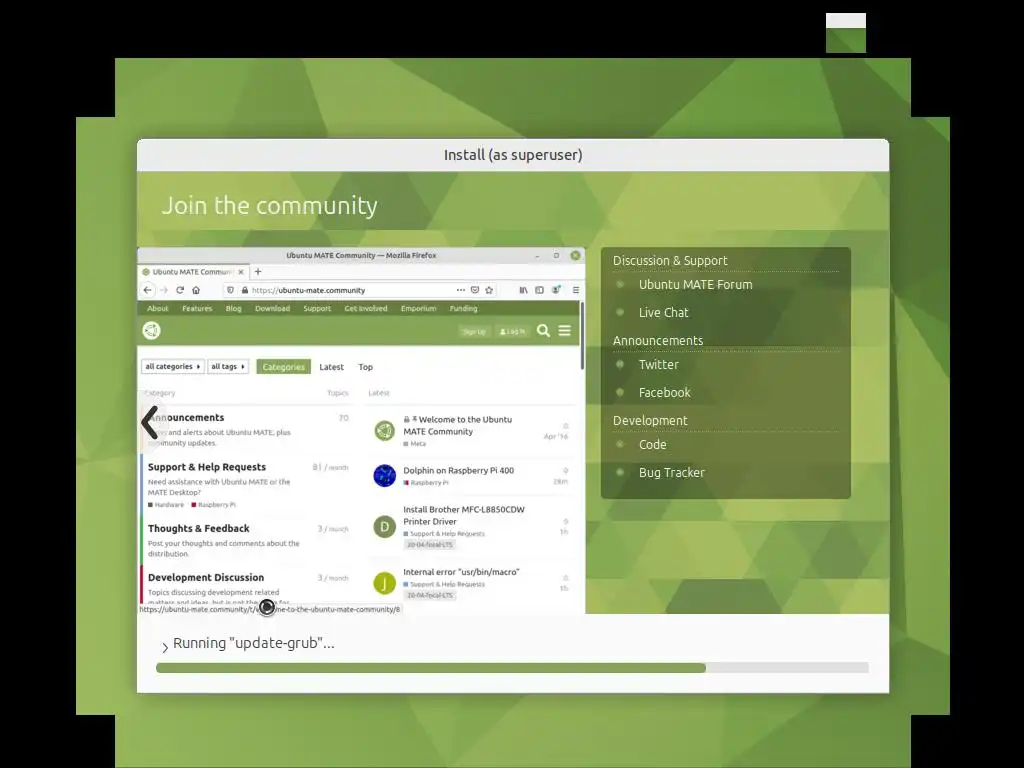Click the Firefox account icon
1024x768 pixels.
click(x=556, y=290)
